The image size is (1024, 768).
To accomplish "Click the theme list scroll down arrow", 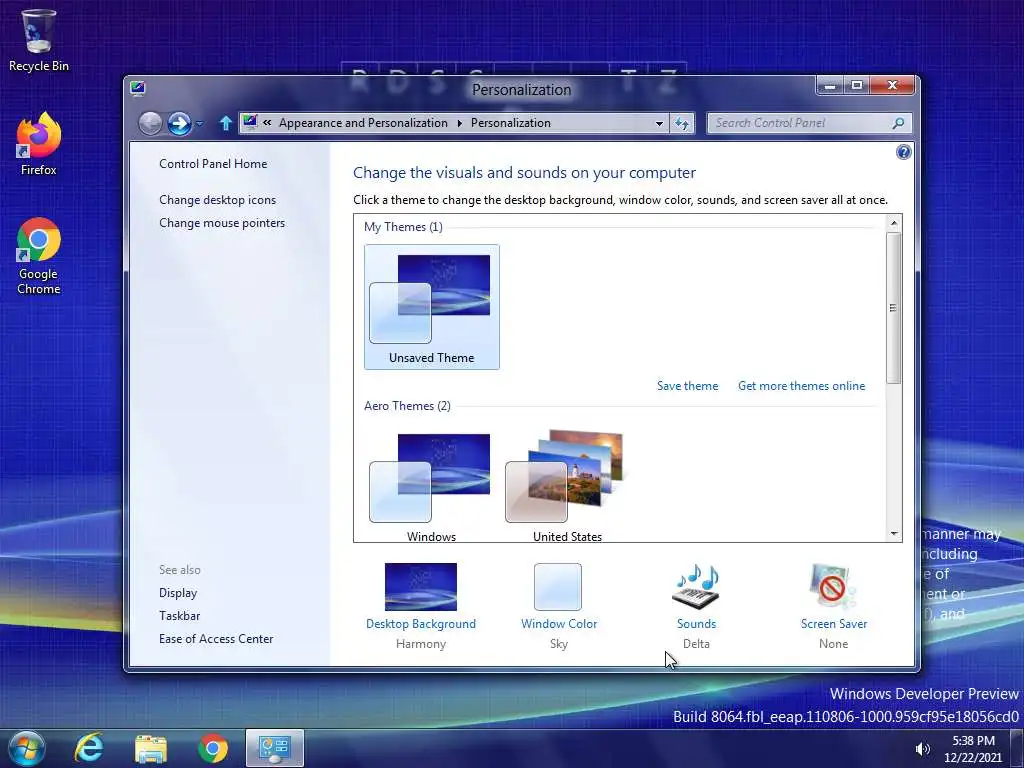I will (893, 534).
